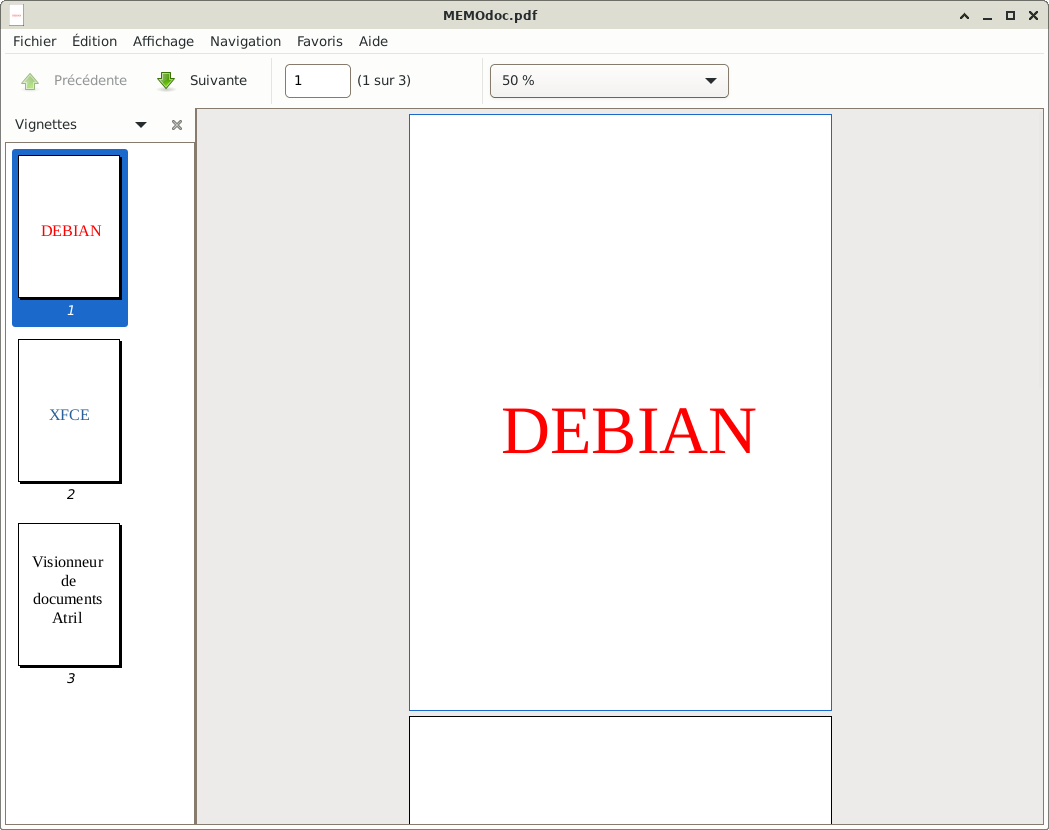Close the MEMOdoc.pdf window
1049x830 pixels.
point(1033,15)
